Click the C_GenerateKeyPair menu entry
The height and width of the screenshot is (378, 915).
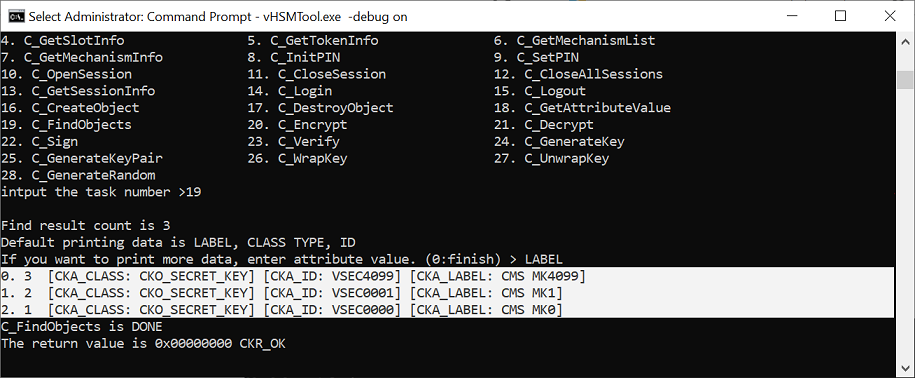(82, 159)
